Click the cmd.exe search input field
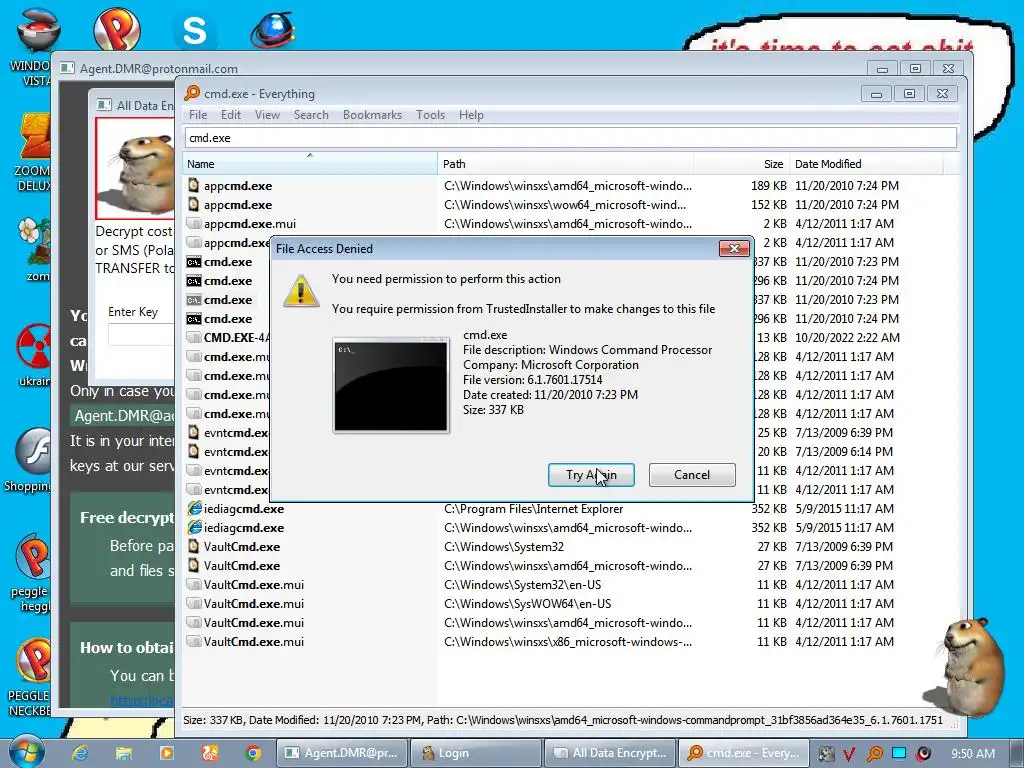The height and width of the screenshot is (768, 1024). pos(571,138)
